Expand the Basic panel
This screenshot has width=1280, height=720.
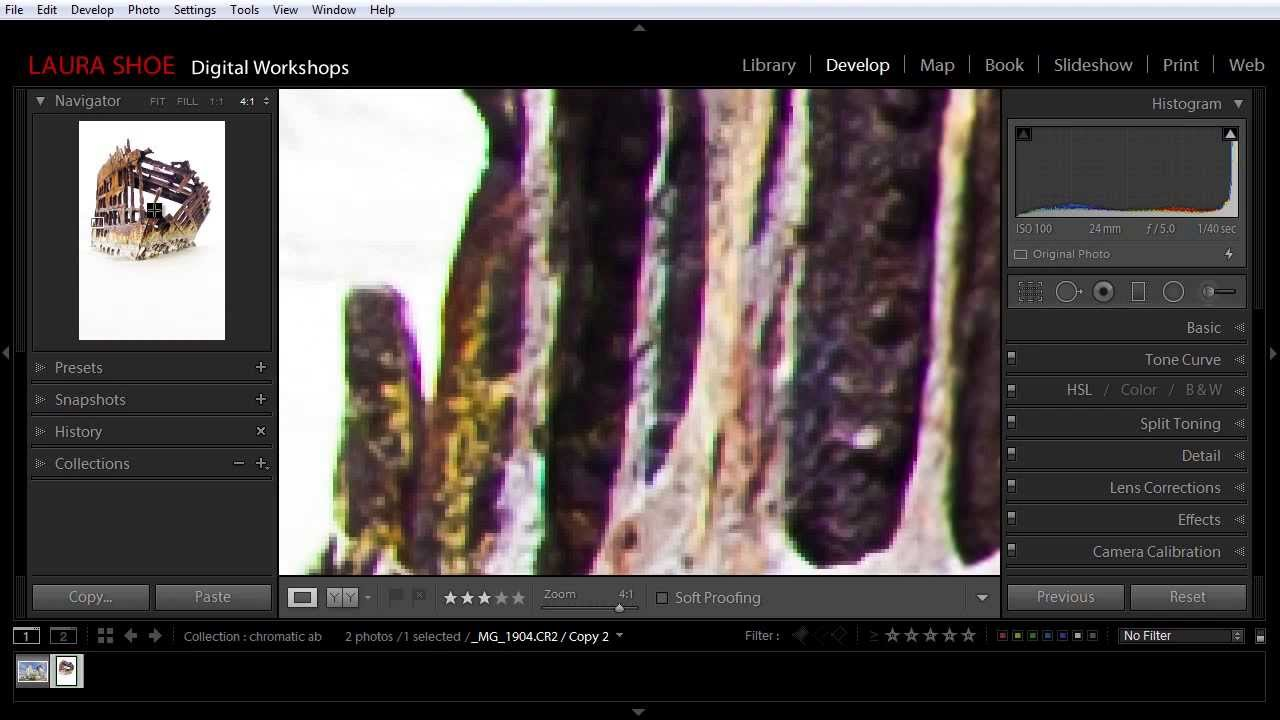pos(1203,327)
